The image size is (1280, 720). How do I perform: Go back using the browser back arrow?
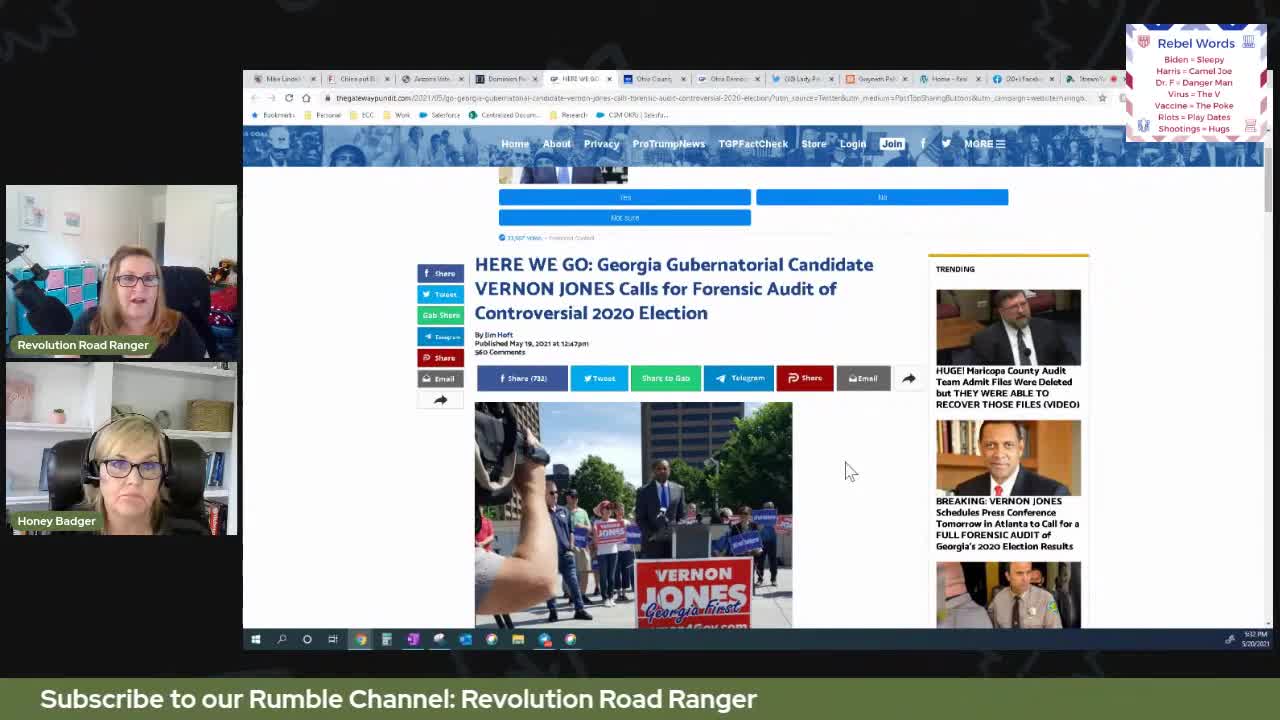255,98
